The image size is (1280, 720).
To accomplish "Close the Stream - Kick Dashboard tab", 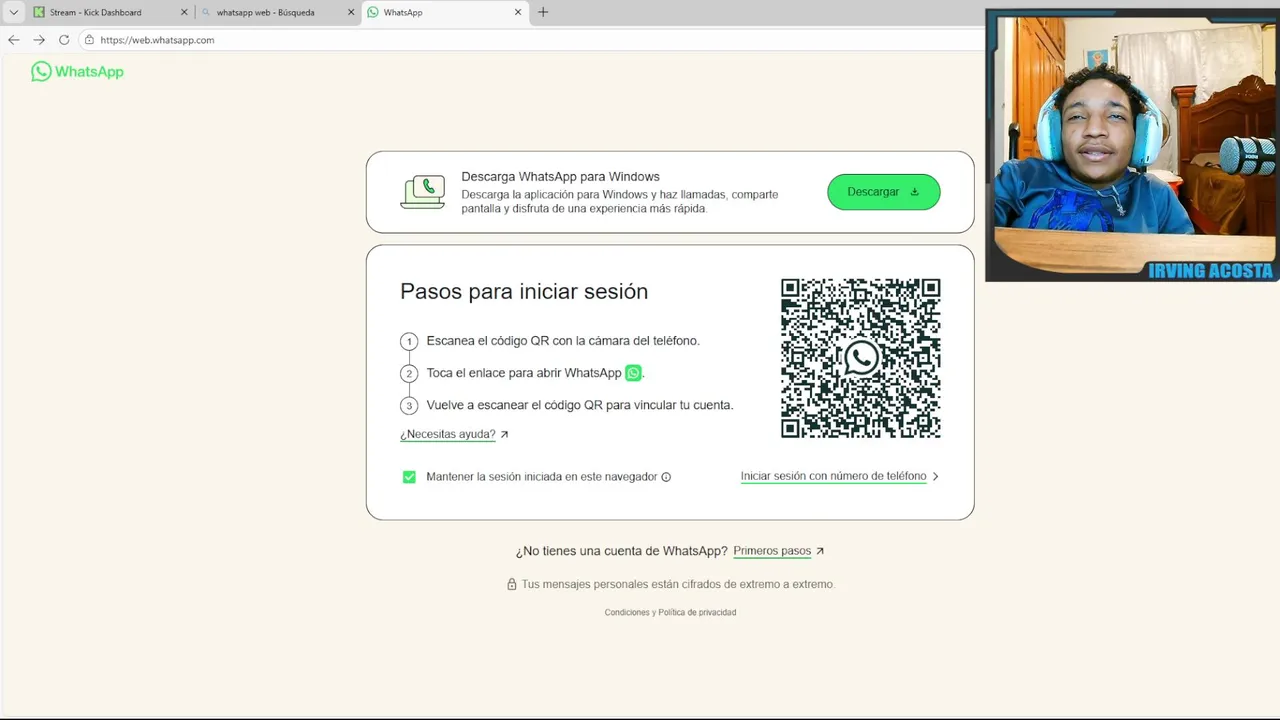I will click(x=184, y=12).
